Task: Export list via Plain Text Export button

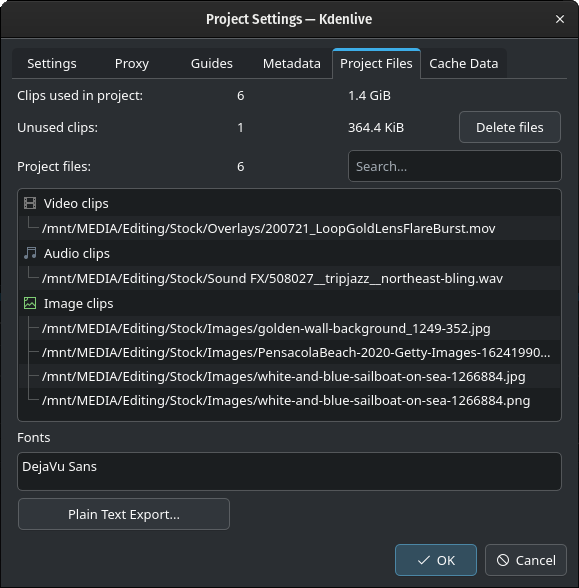Action: click(124, 514)
